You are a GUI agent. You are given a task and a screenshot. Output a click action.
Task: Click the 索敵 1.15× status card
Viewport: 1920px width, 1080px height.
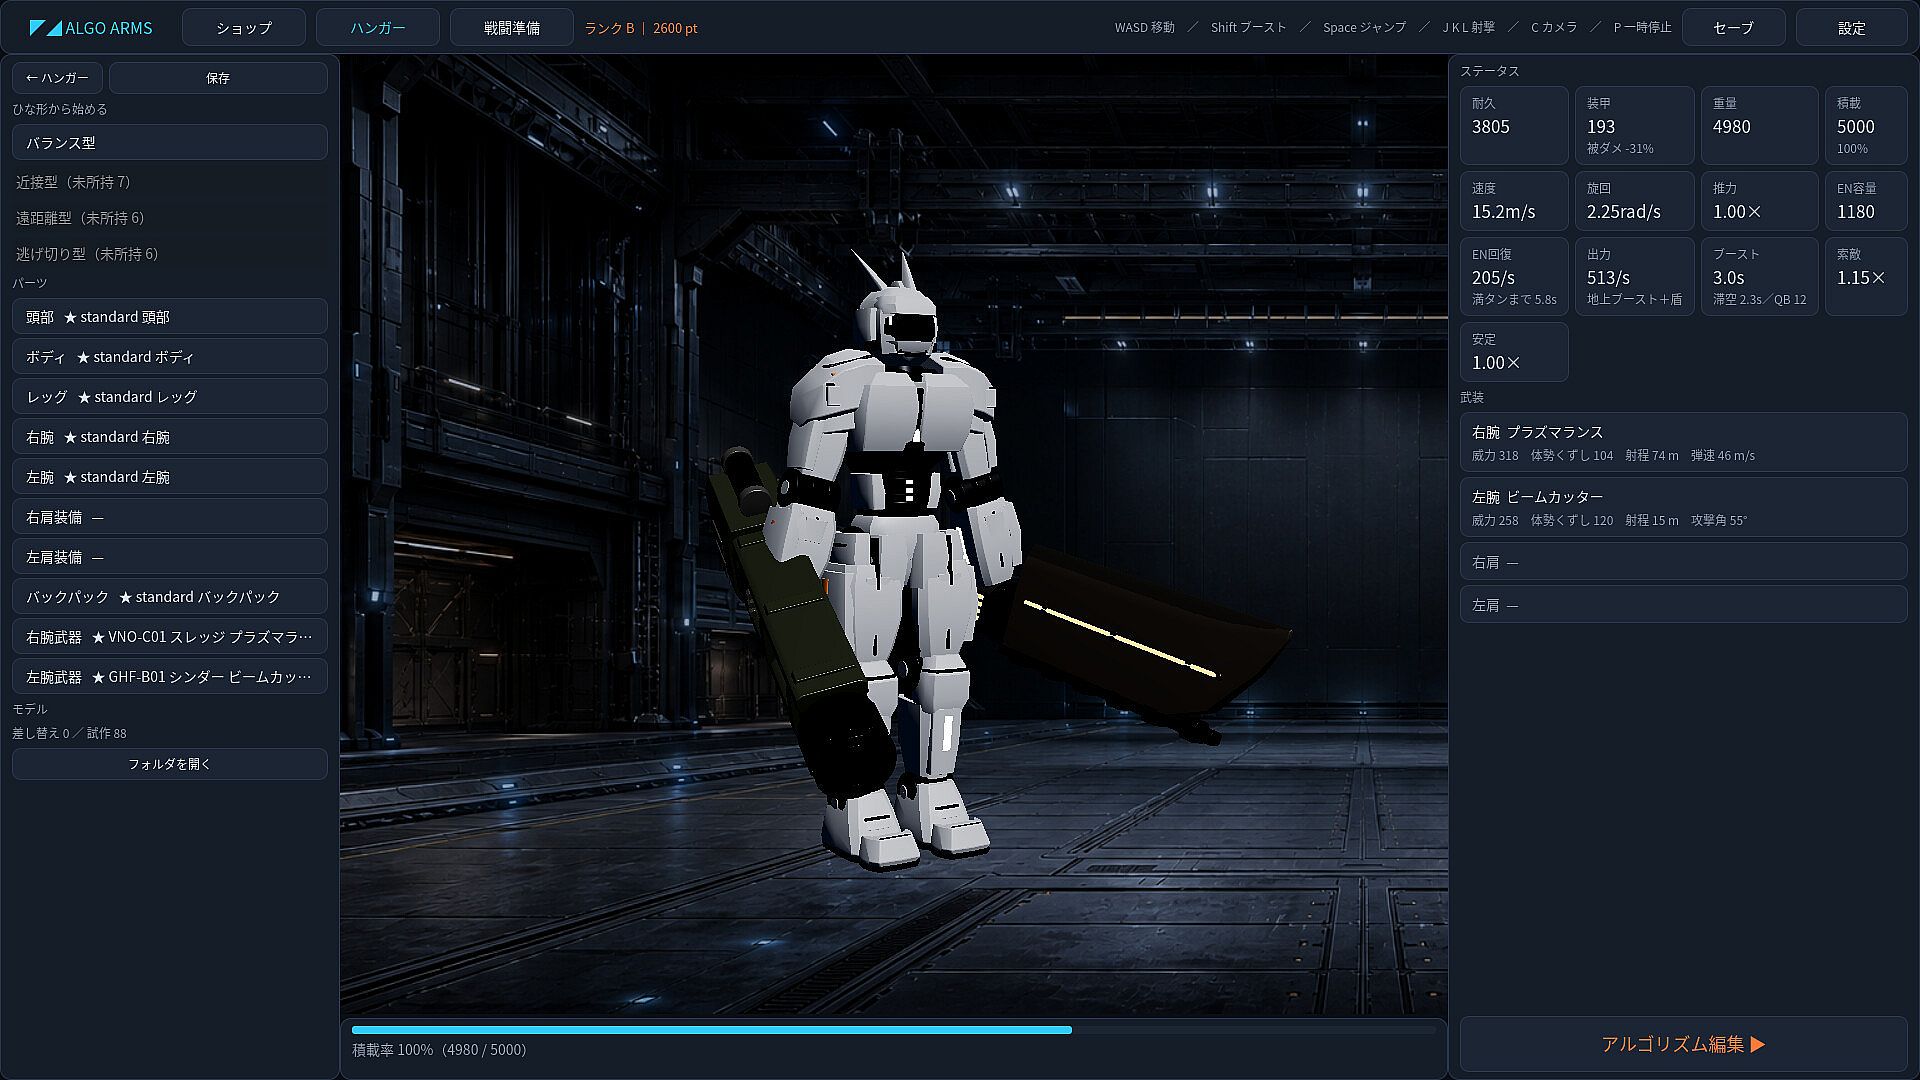coord(1866,276)
